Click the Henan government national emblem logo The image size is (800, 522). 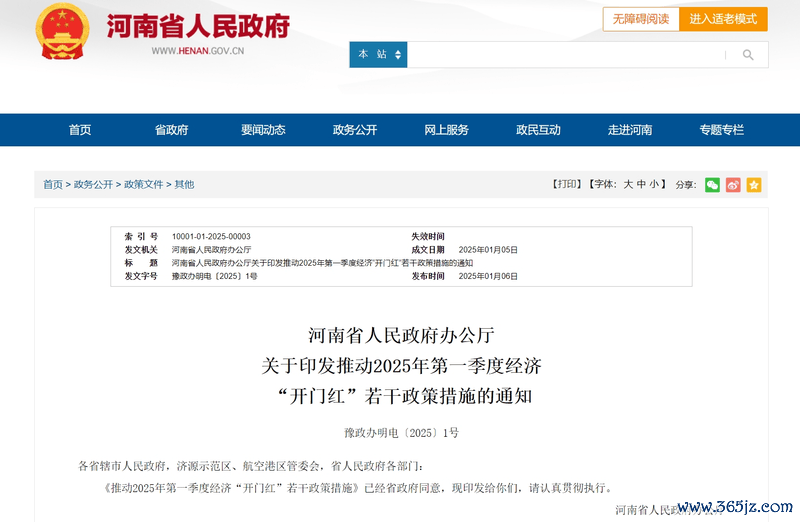(62, 32)
